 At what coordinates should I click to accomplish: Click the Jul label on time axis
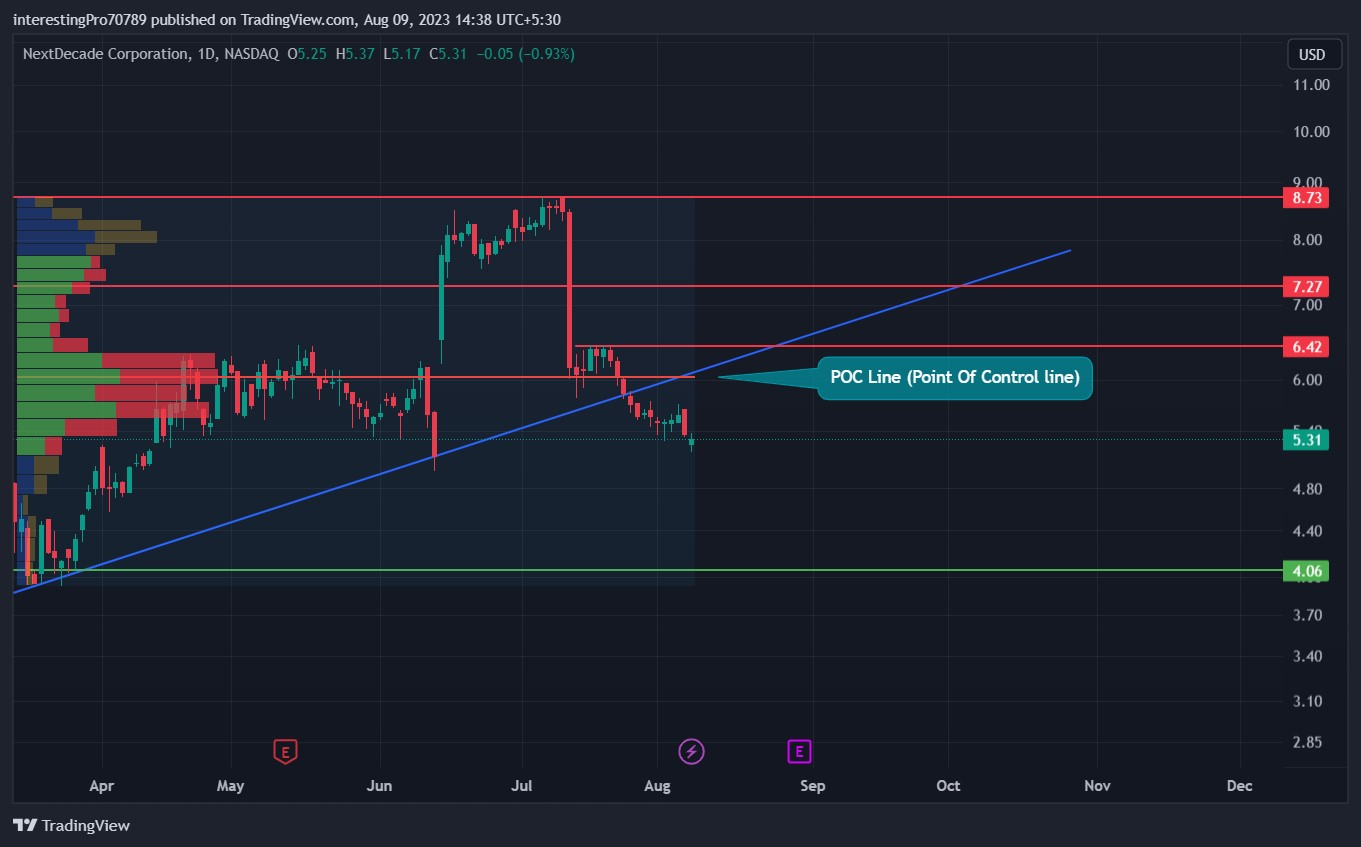click(521, 786)
